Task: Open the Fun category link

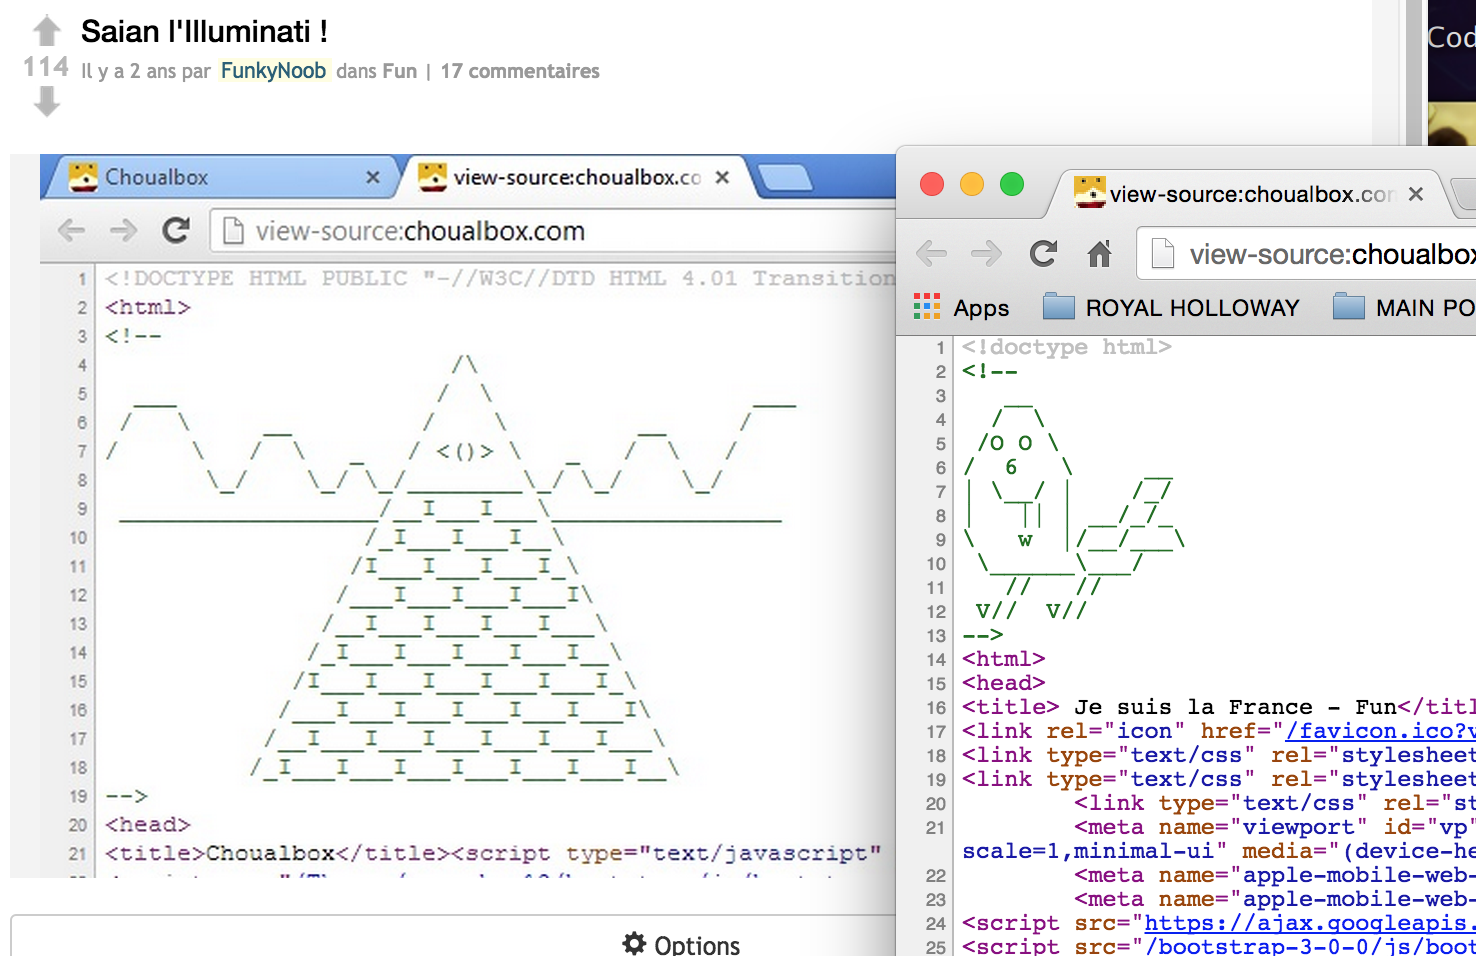Action: coord(399,71)
